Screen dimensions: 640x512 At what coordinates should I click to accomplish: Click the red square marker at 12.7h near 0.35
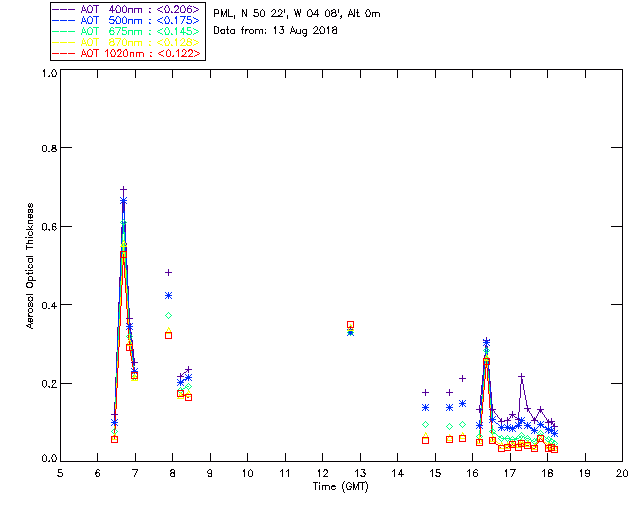coord(350,325)
